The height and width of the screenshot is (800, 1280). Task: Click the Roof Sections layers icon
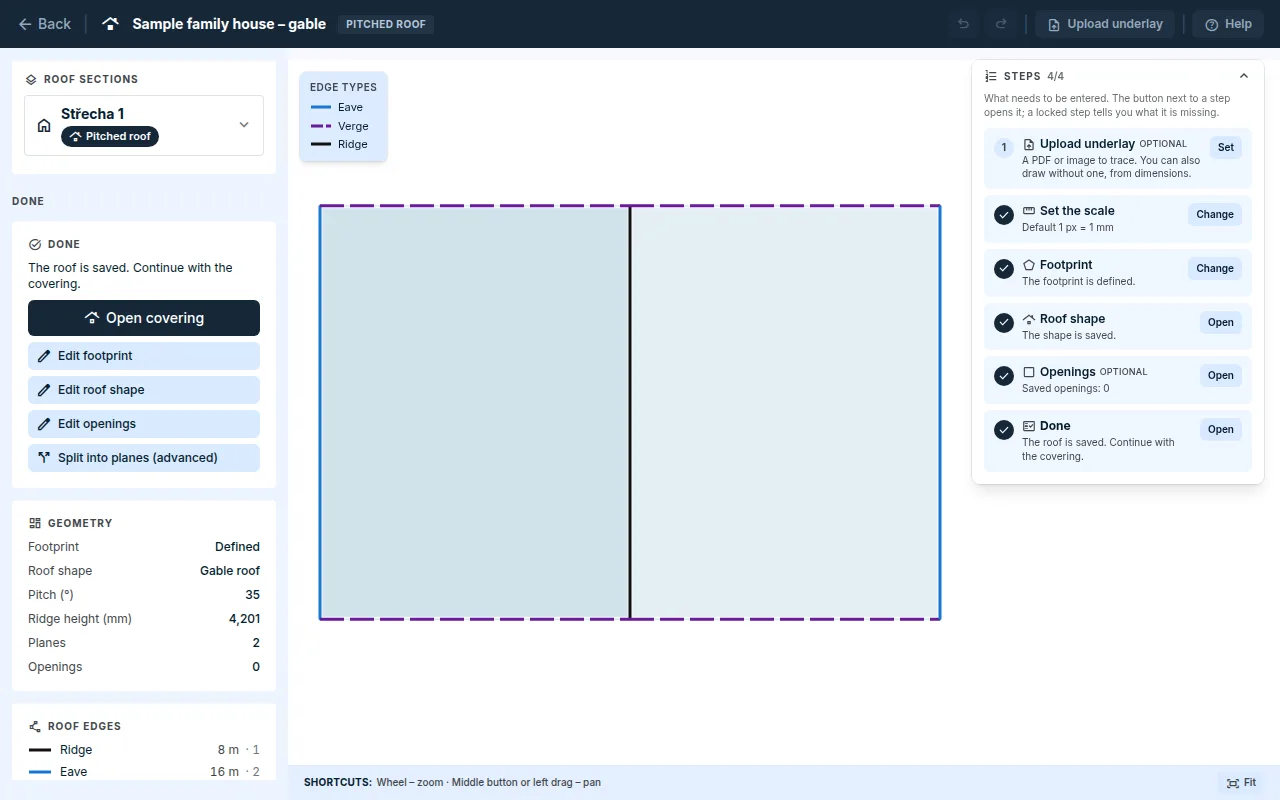click(x=31, y=79)
